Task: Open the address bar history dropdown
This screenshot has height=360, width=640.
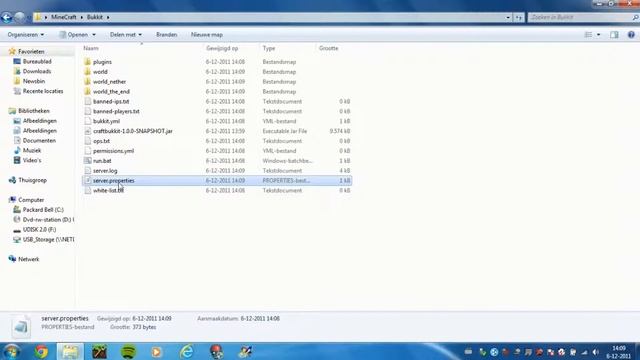Action: [508, 18]
